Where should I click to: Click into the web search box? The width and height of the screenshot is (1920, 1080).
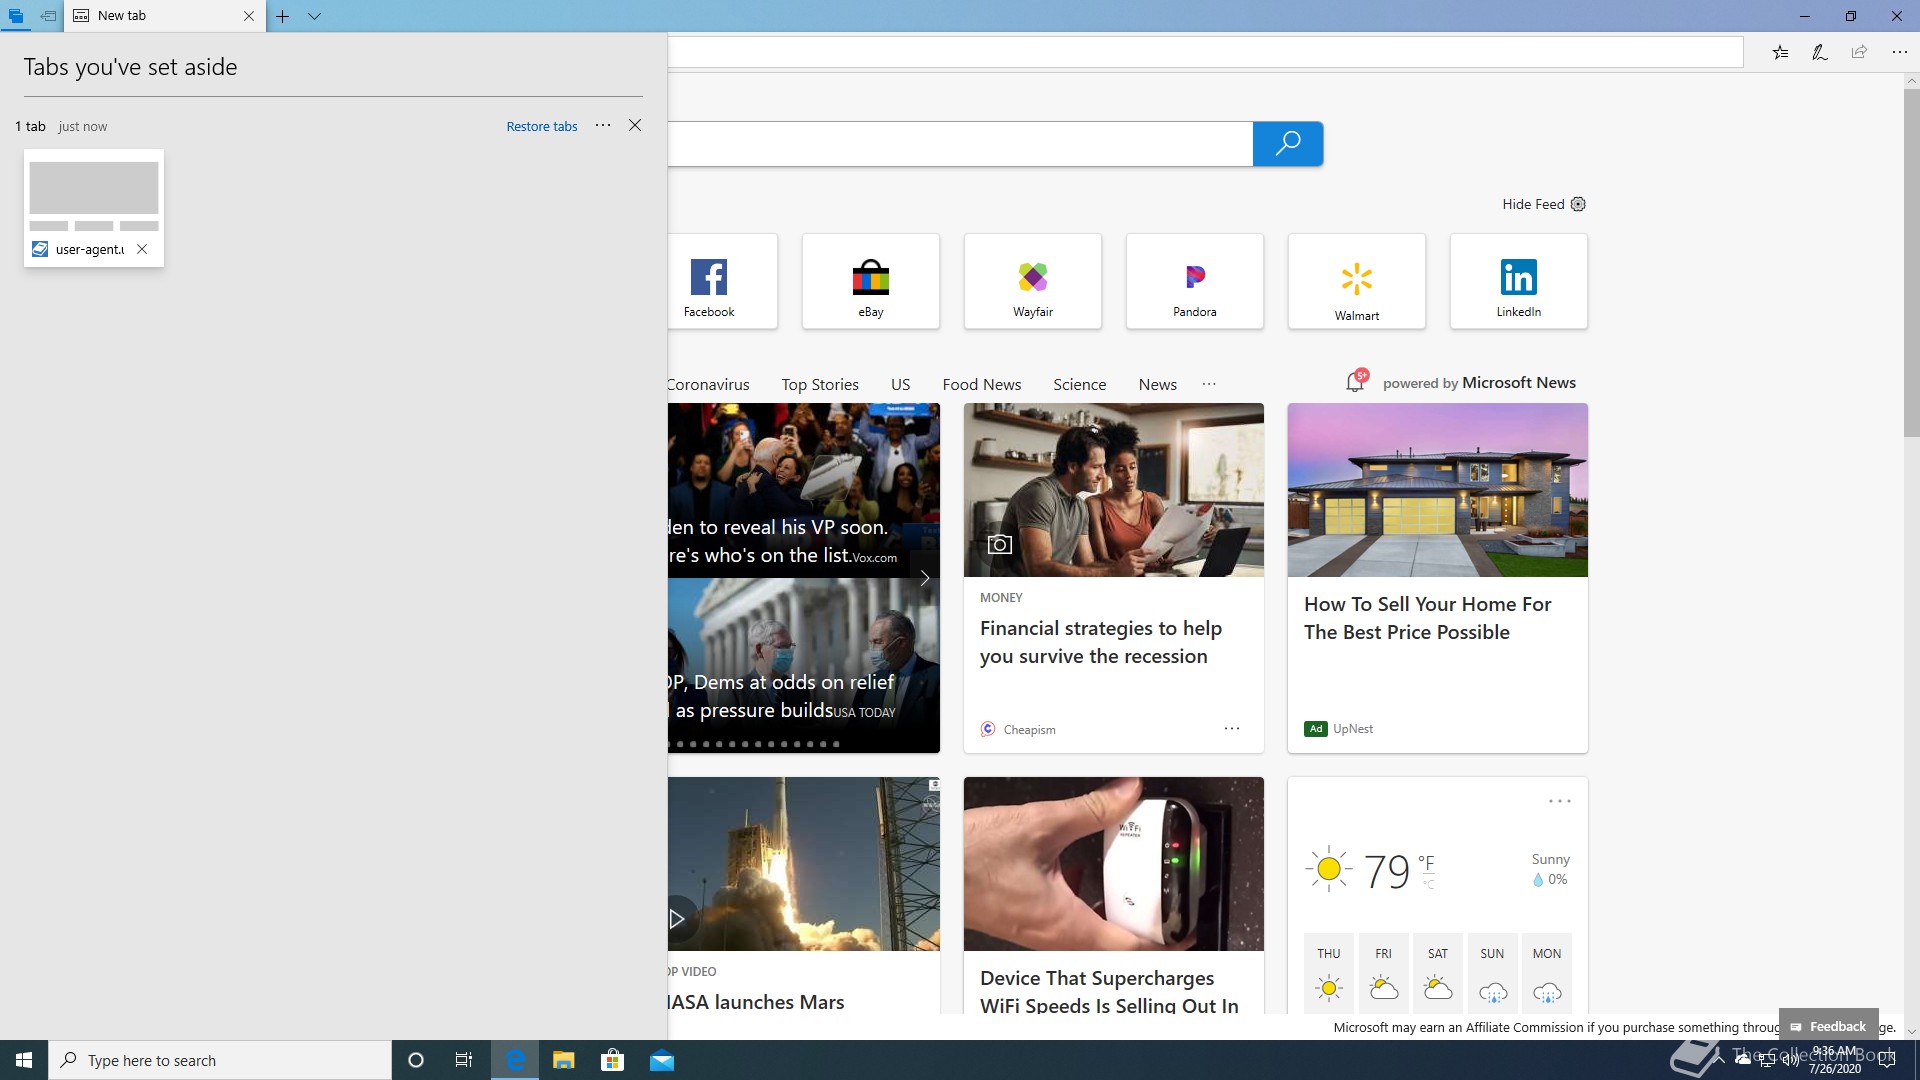point(960,144)
